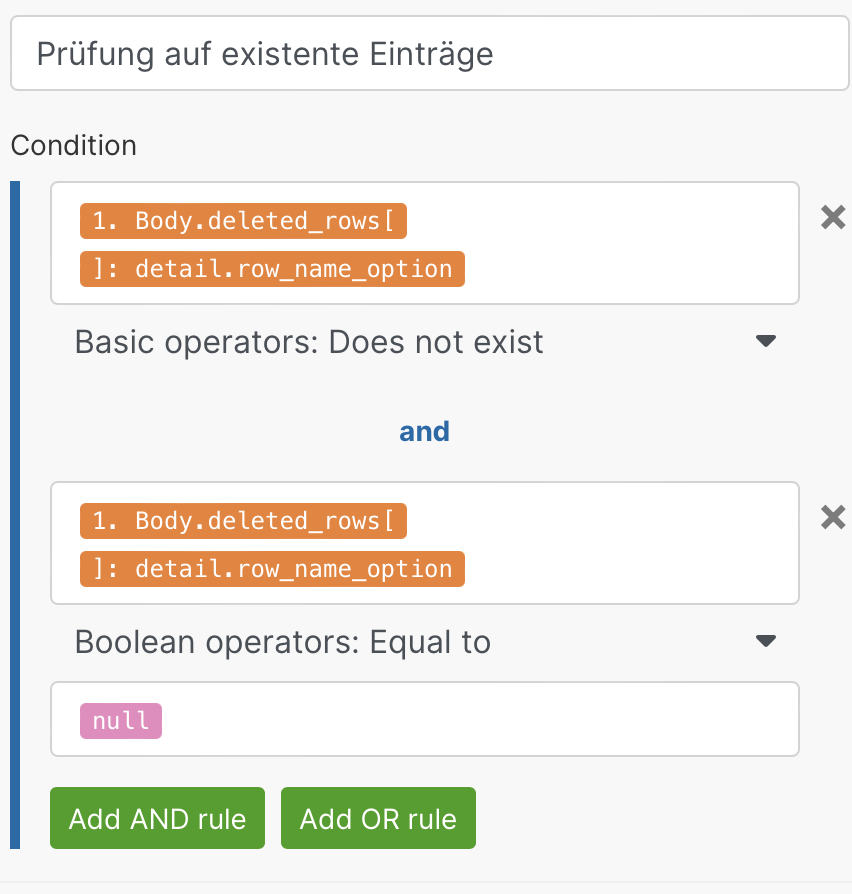Click the arrow beside 'Equal to' operator
This screenshot has height=894, width=852.
point(765,642)
